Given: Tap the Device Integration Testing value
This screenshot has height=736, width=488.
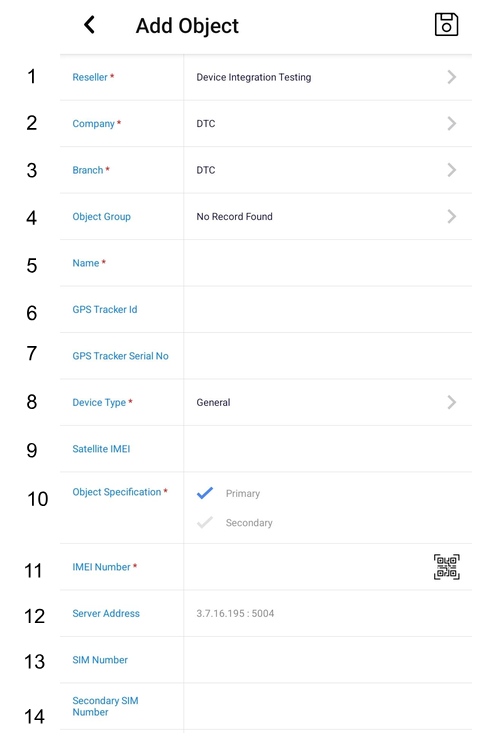Looking at the screenshot, I should [253, 77].
